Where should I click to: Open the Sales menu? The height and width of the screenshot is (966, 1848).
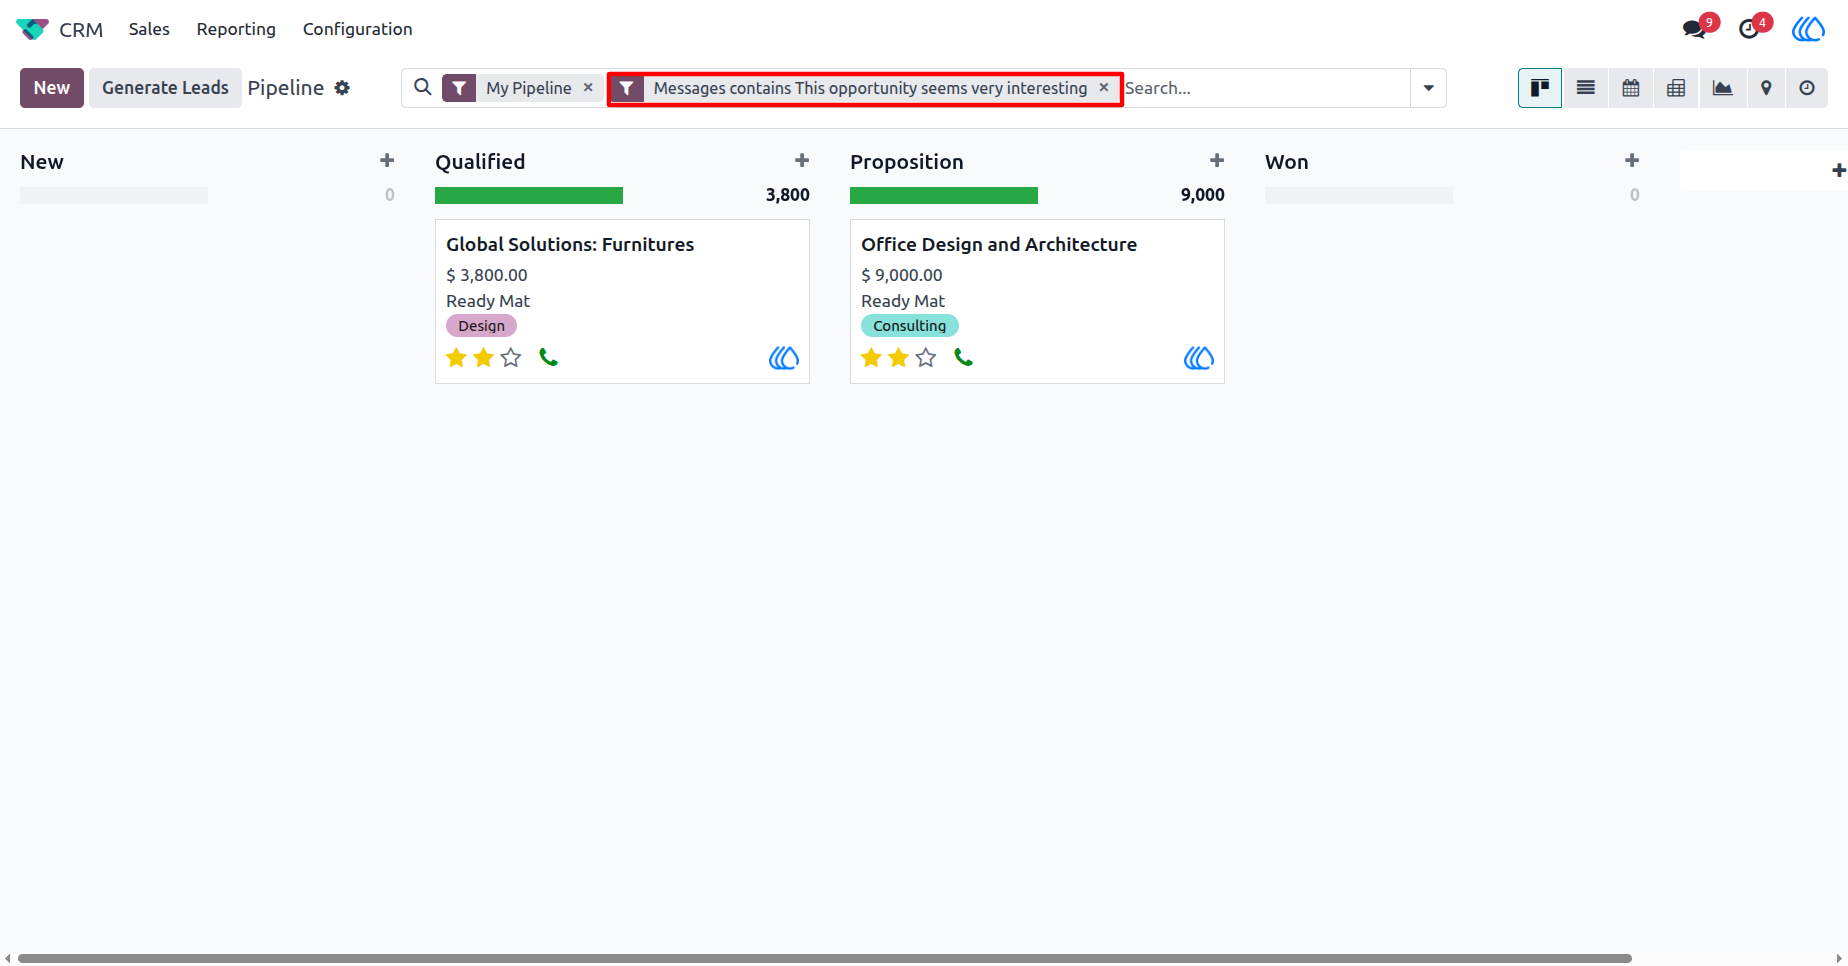click(x=149, y=29)
